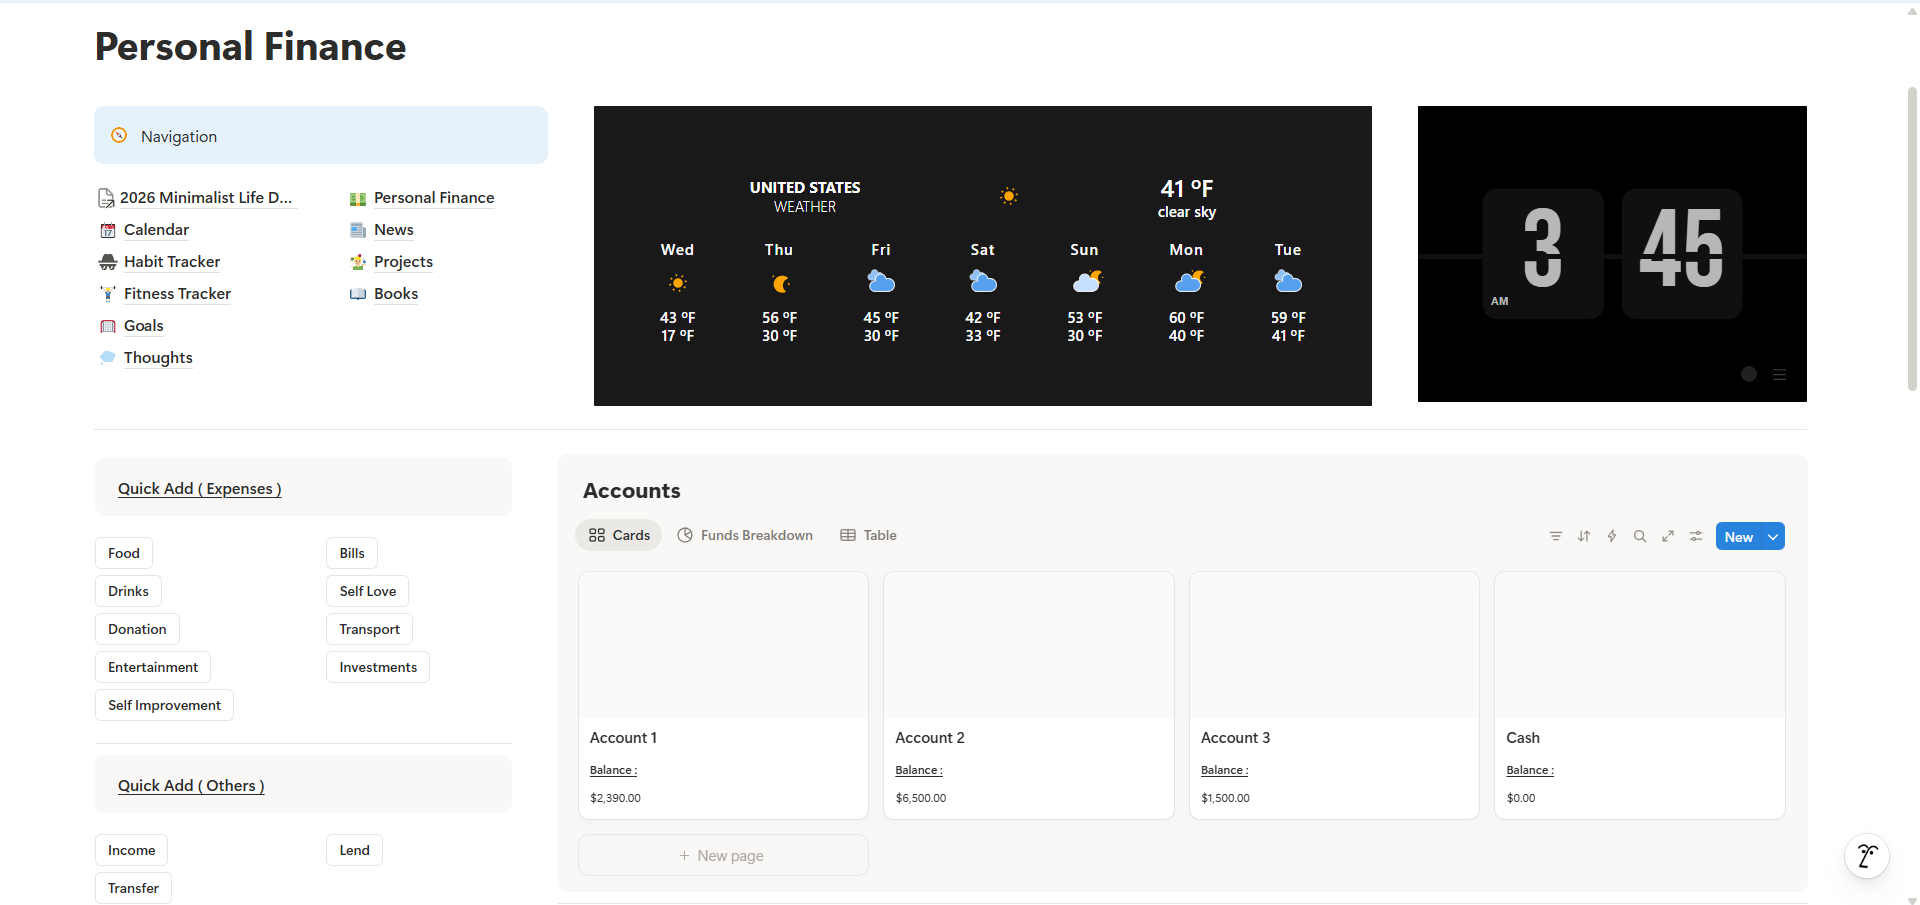Click the cloud icon beside Thoughts
The width and height of the screenshot is (1920, 905).
[x=107, y=357]
